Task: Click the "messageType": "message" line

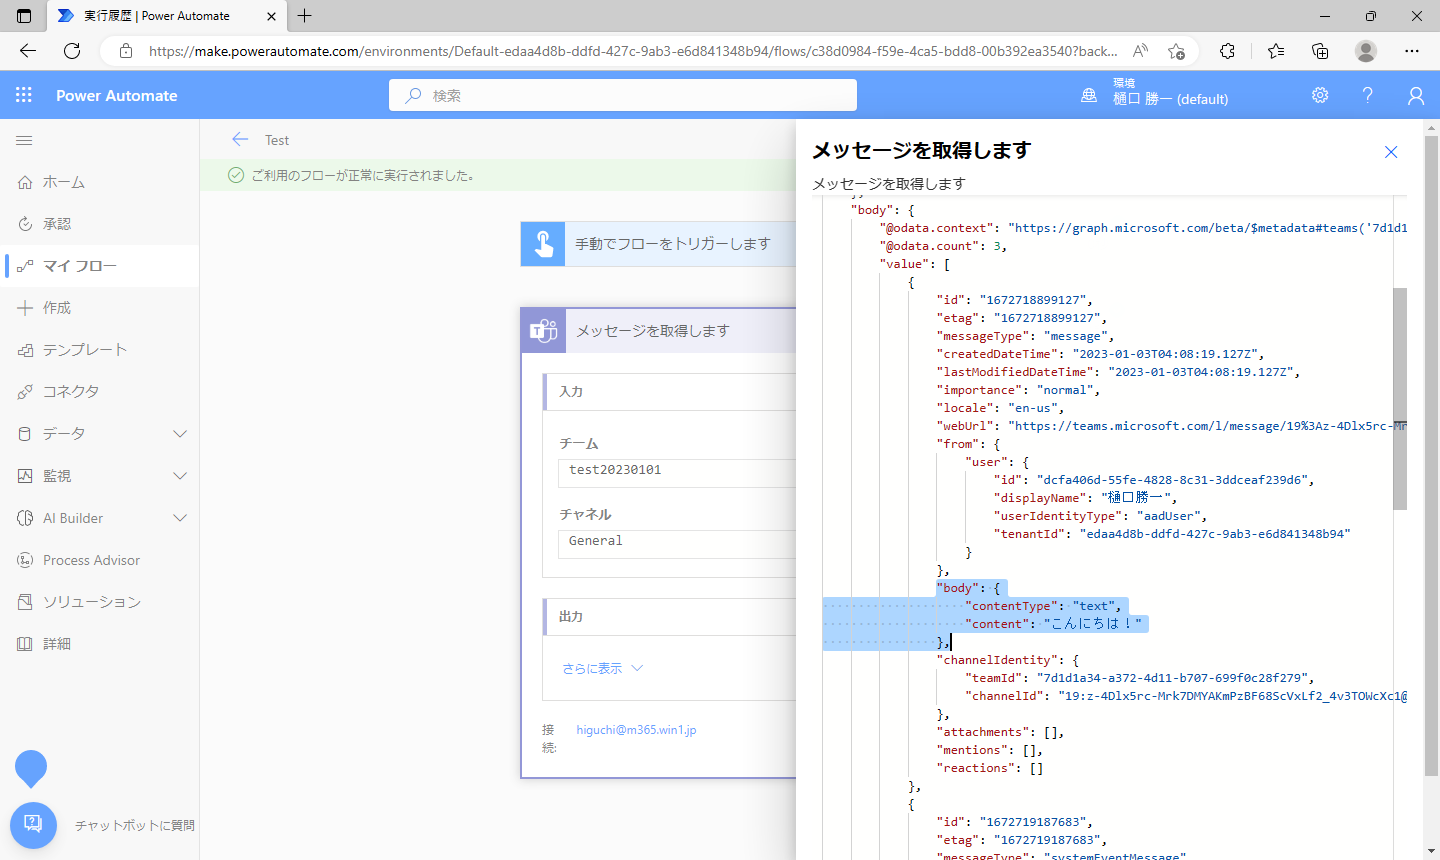Action: tap(1025, 336)
